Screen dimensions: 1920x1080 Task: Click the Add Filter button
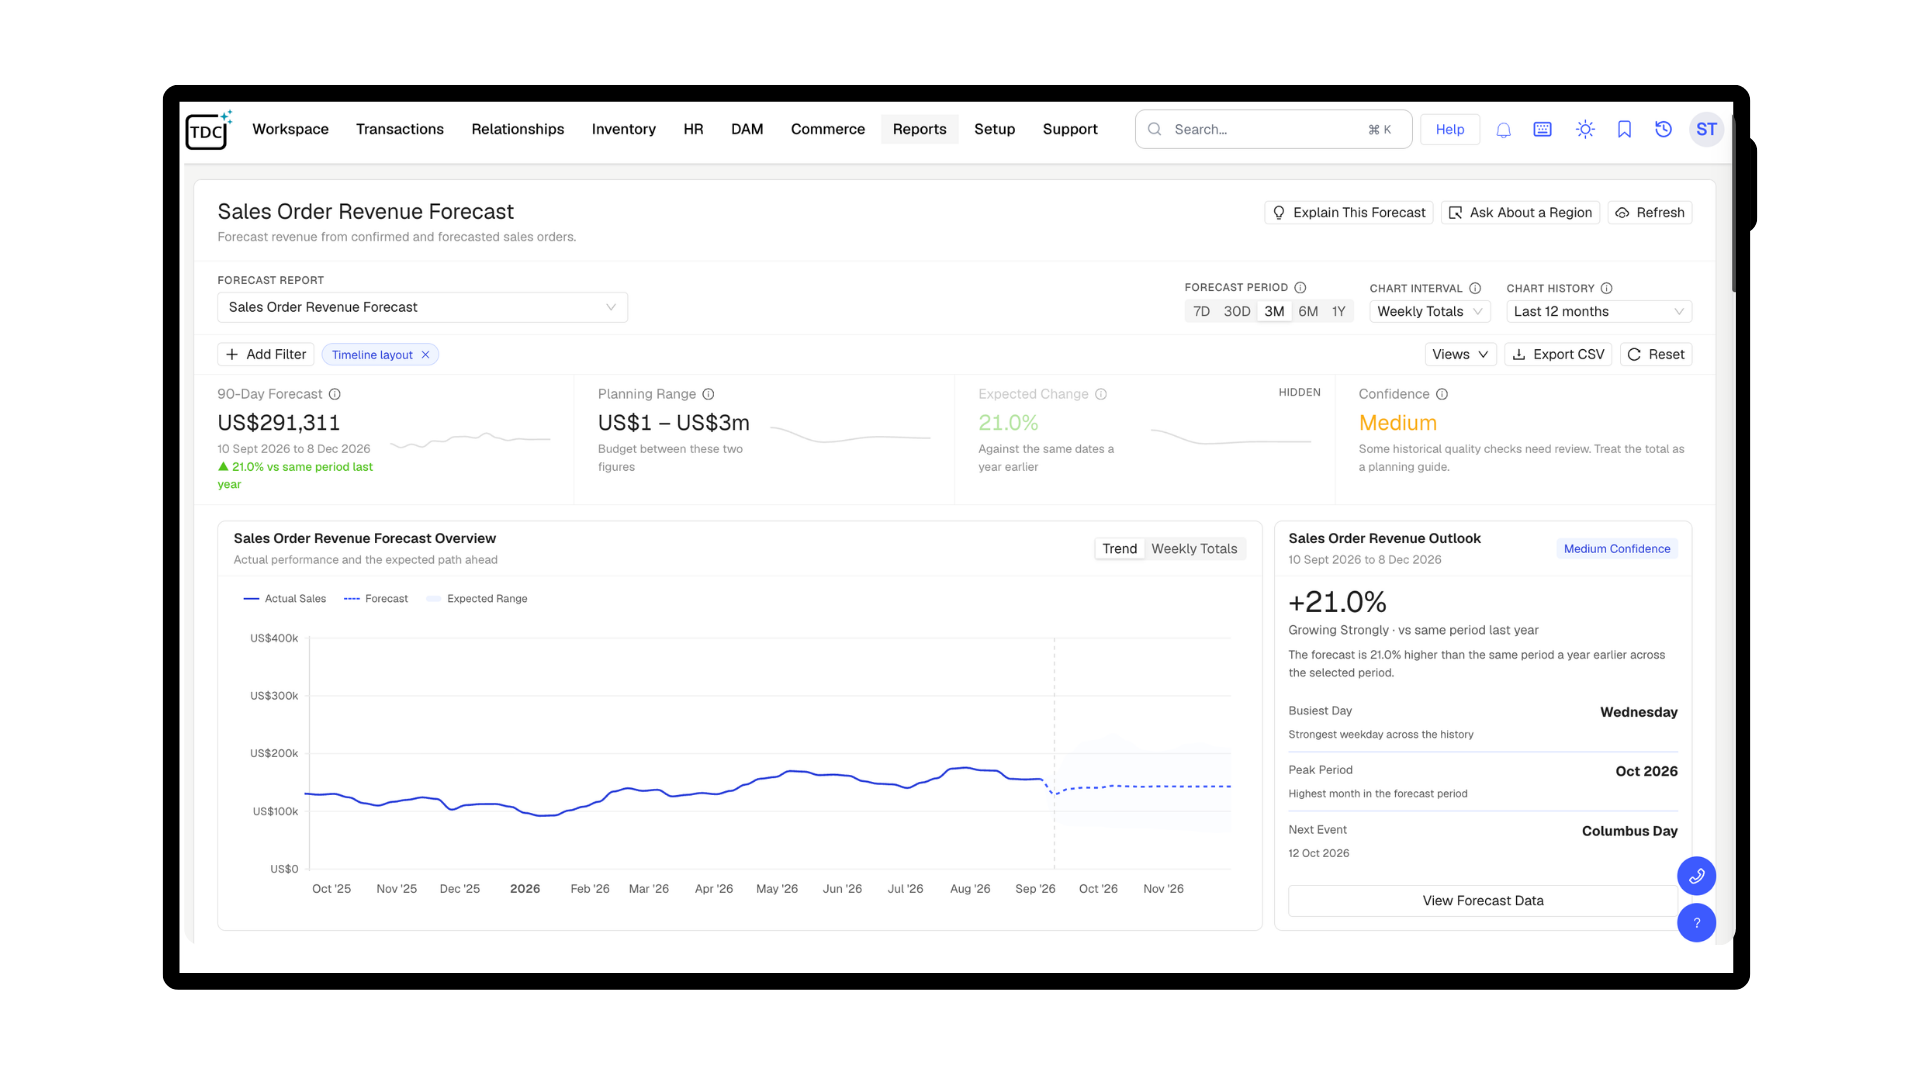pyautogui.click(x=266, y=355)
